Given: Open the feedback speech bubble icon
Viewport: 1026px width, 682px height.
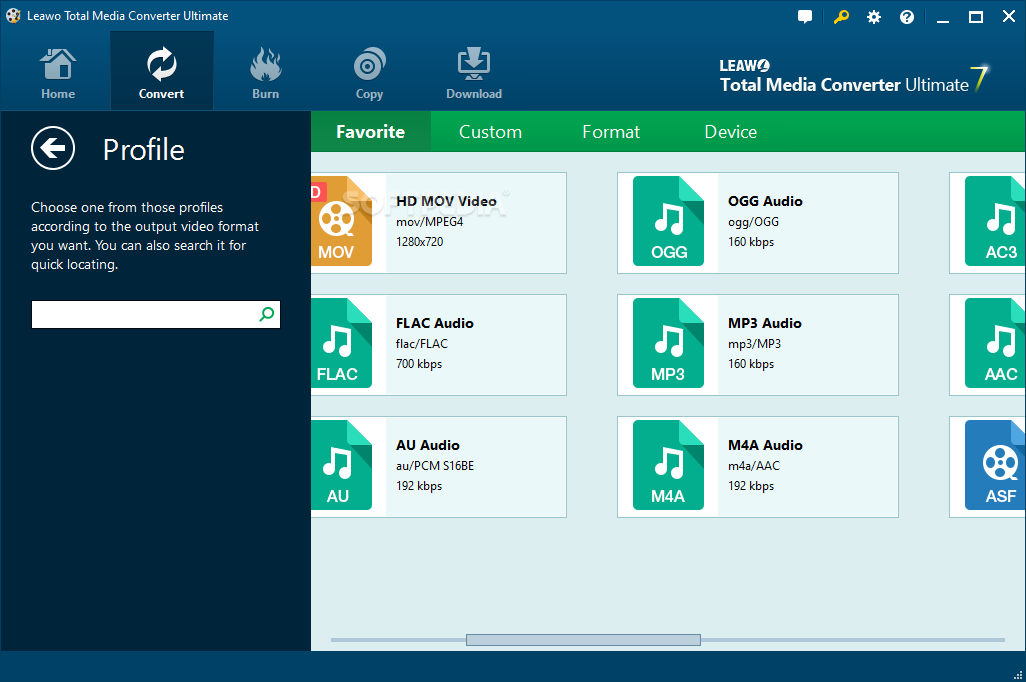Looking at the screenshot, I should pyautogui.click(x=805, y=17).
